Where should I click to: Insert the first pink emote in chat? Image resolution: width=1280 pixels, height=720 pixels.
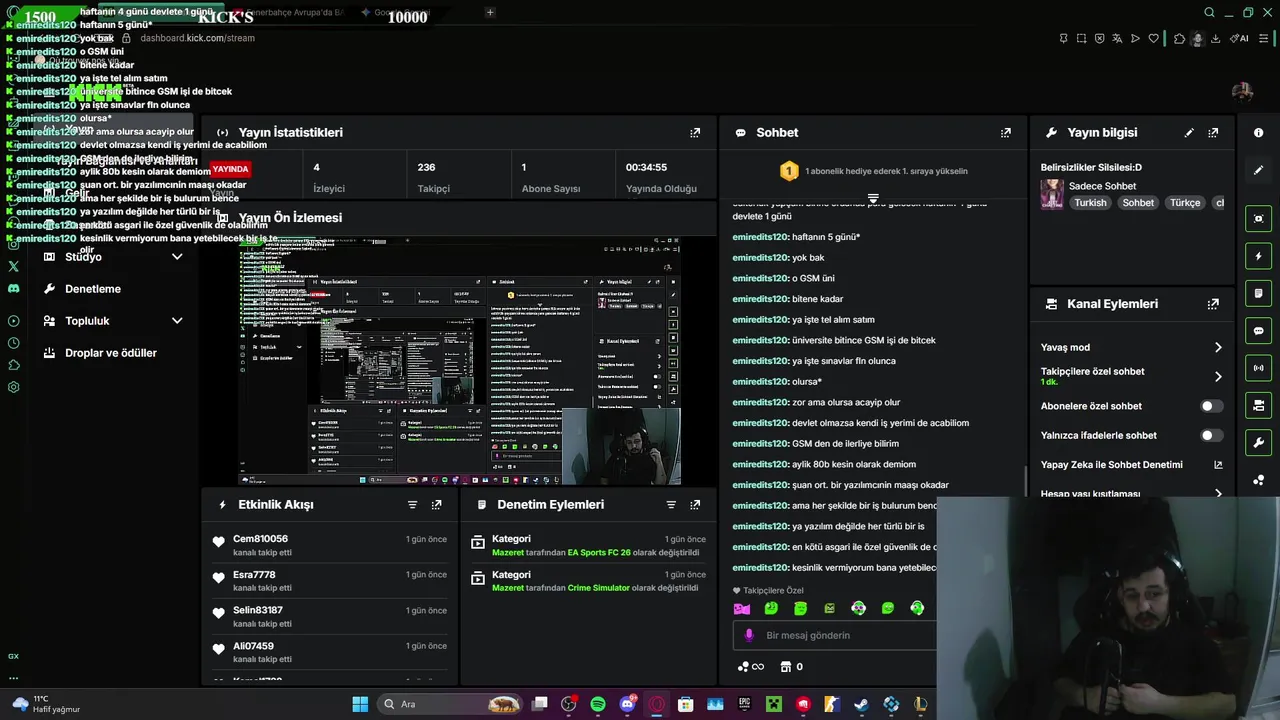[742, 608]
